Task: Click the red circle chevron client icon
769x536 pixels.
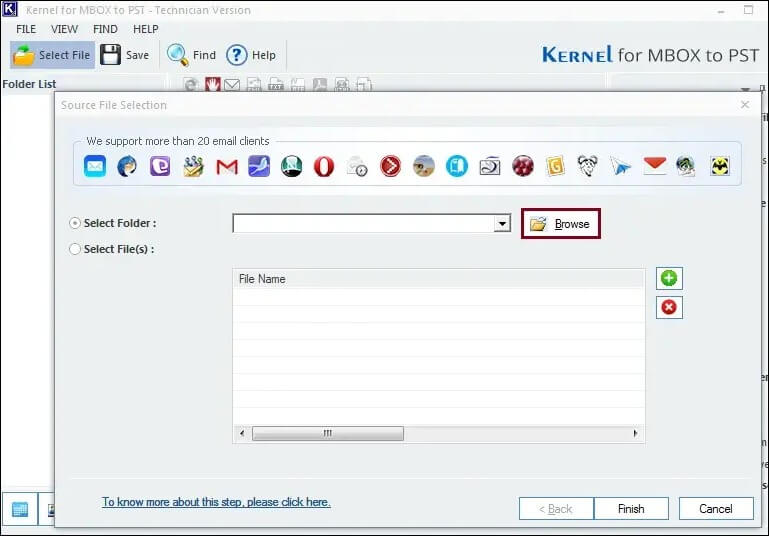Action: pos(390,166)
